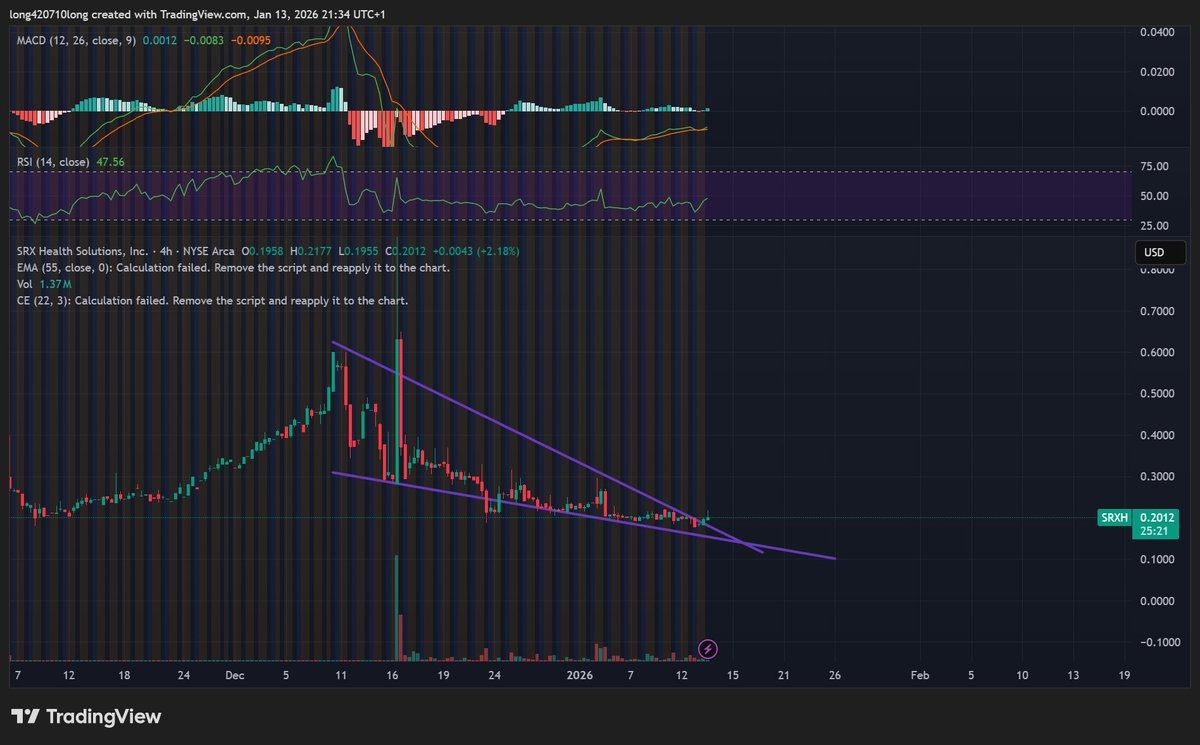Click the SRXH symbol label on price axis
The height and width of the screenshot is (745, 1200).
click(x=1115, y=517)
